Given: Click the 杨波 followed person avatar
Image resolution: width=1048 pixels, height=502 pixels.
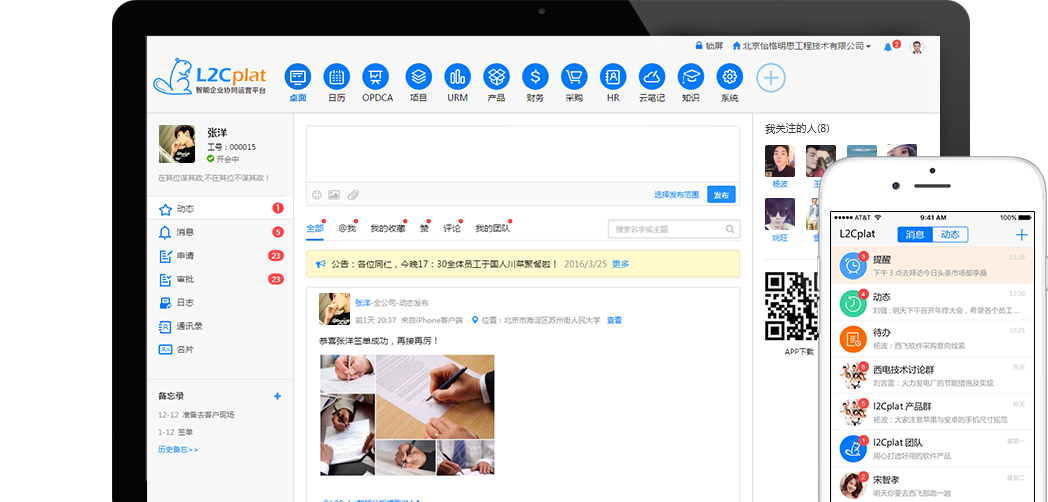Looking at the screenshot, I should [x=780, y=160].
